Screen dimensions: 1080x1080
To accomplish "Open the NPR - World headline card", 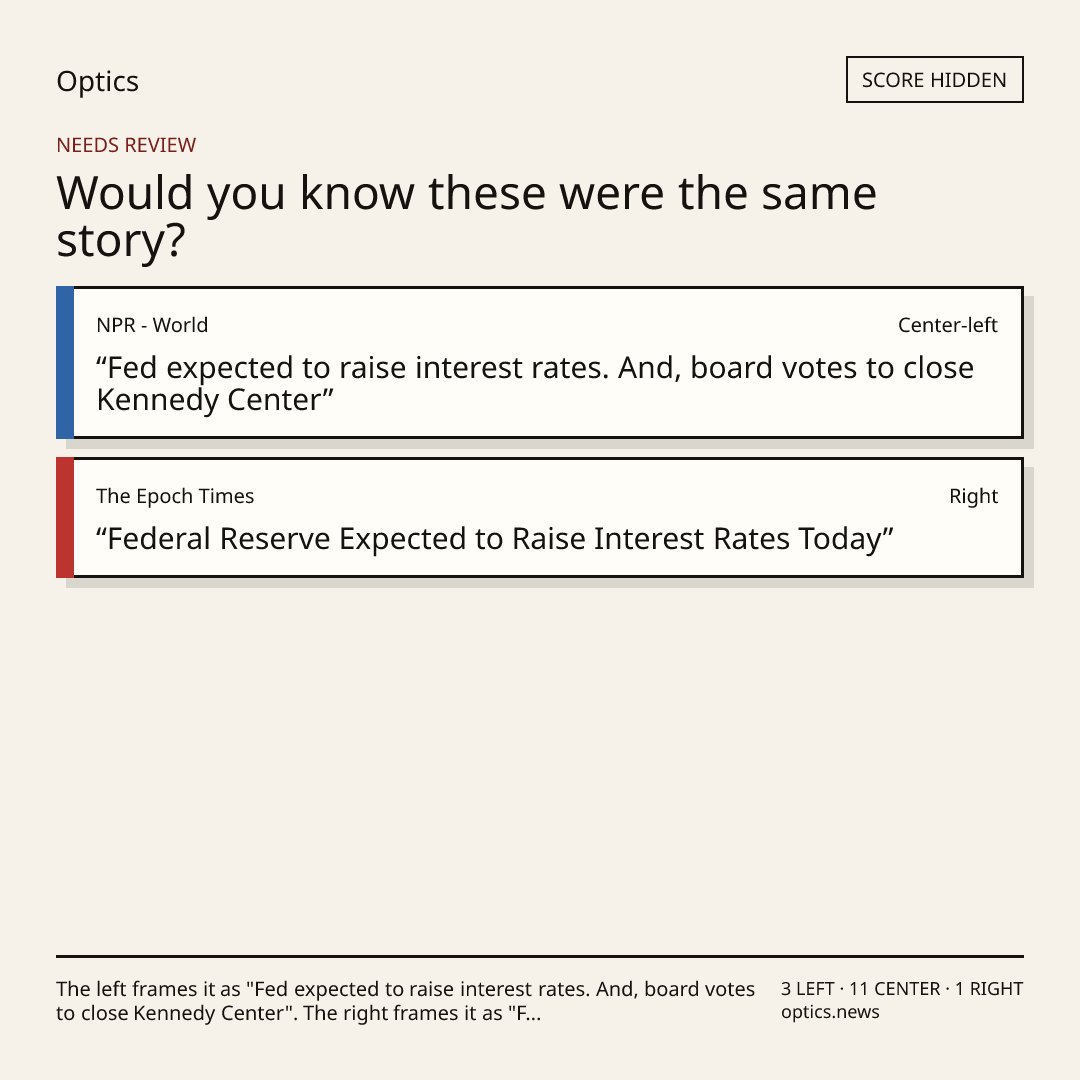I will click(540, 362).
